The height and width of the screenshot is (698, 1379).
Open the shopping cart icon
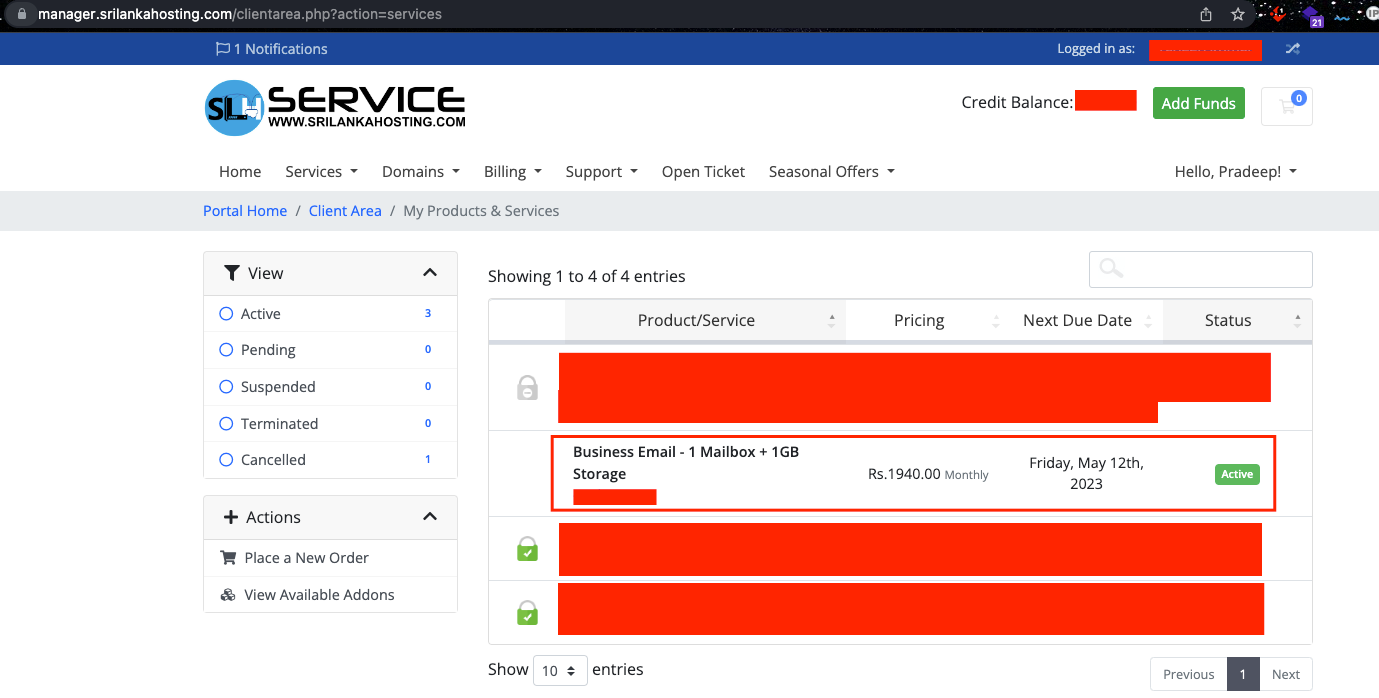(1286, 105)
